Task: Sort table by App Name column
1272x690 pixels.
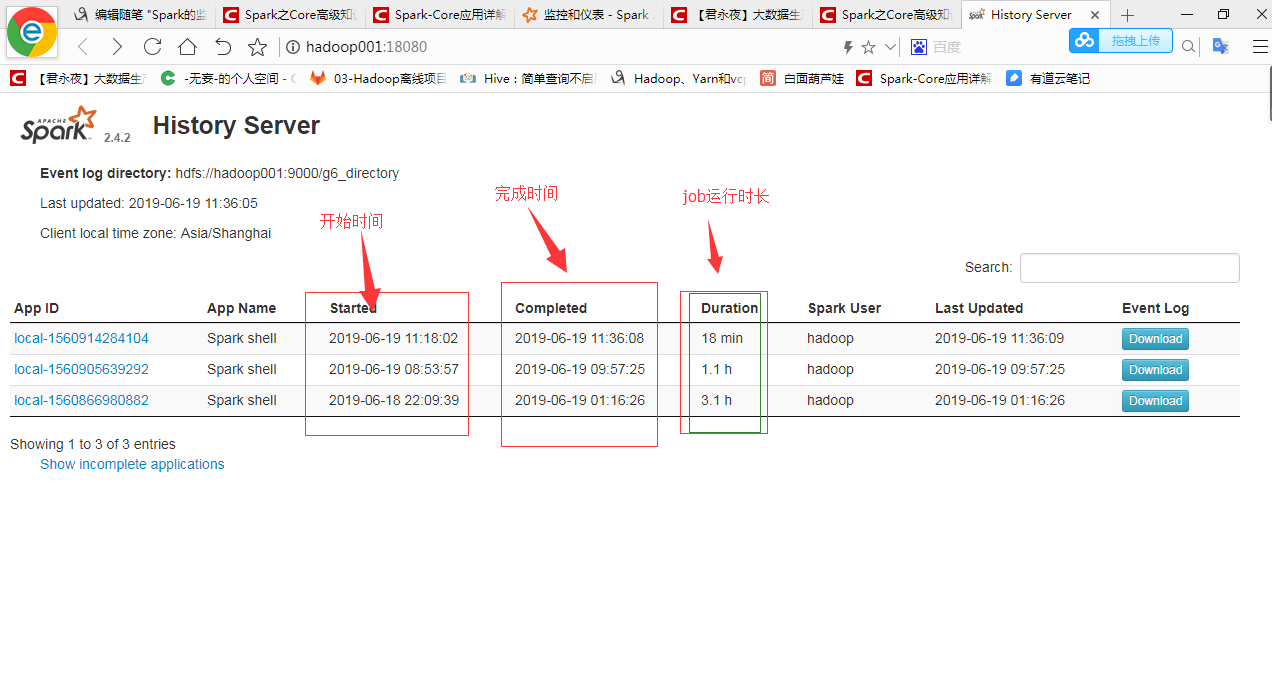Action: 241,308
